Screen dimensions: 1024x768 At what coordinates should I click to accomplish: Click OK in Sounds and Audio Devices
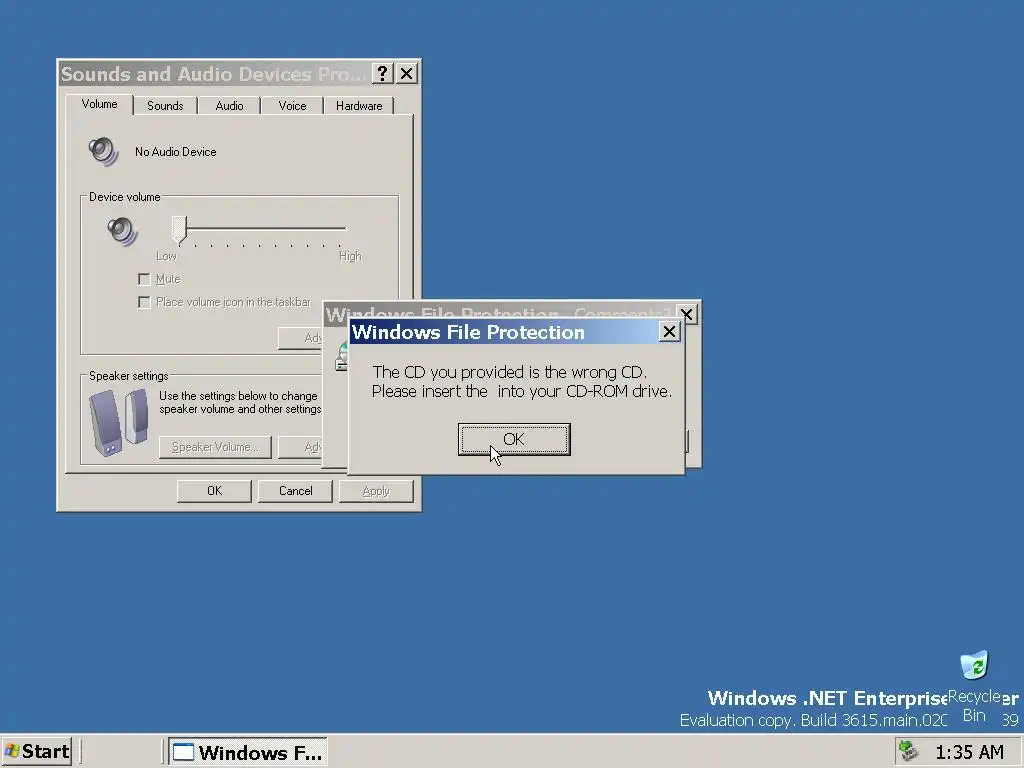(214, 491)
